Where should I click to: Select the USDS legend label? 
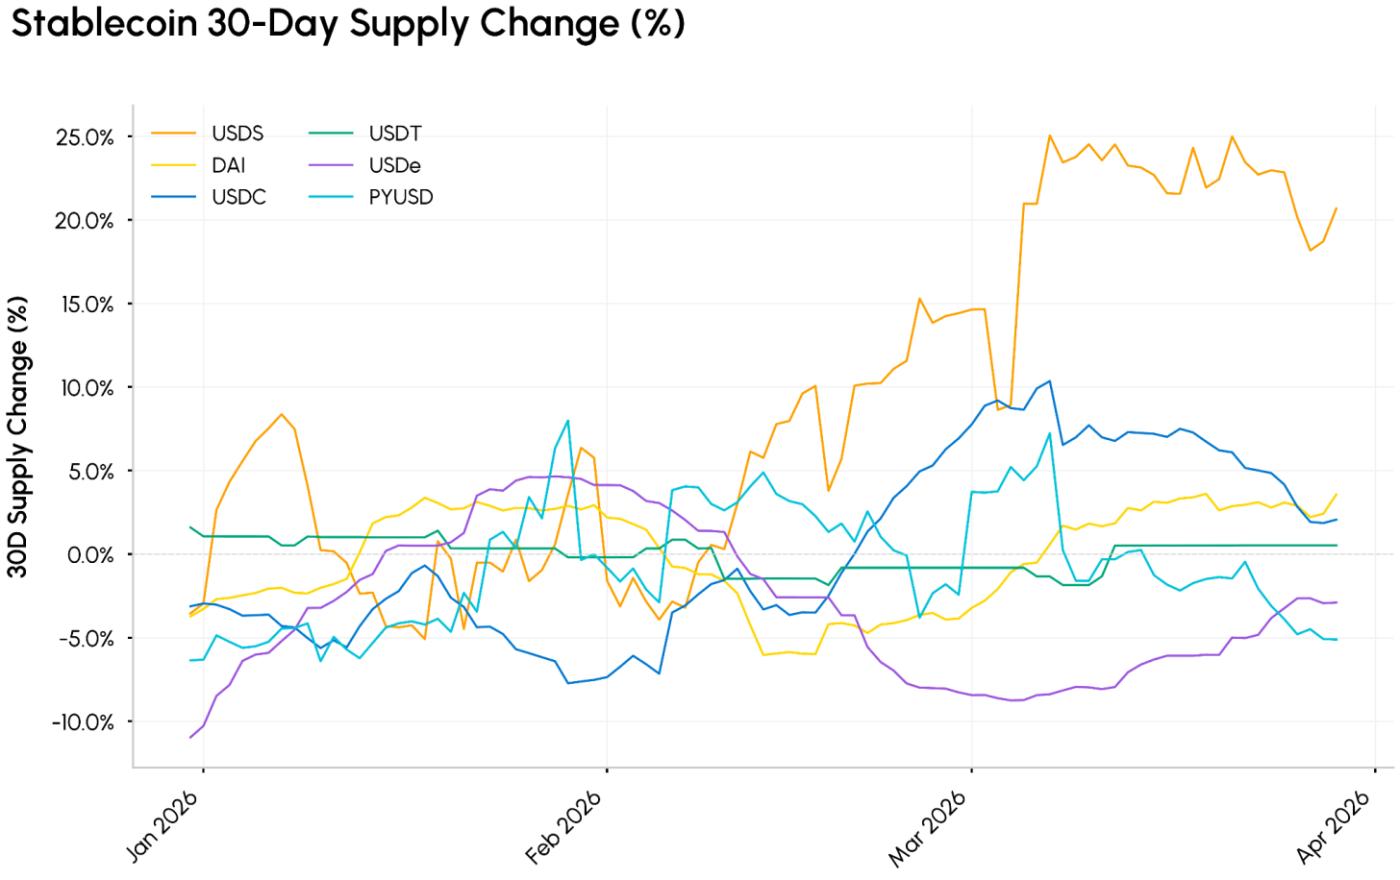[x=237, y=134]
